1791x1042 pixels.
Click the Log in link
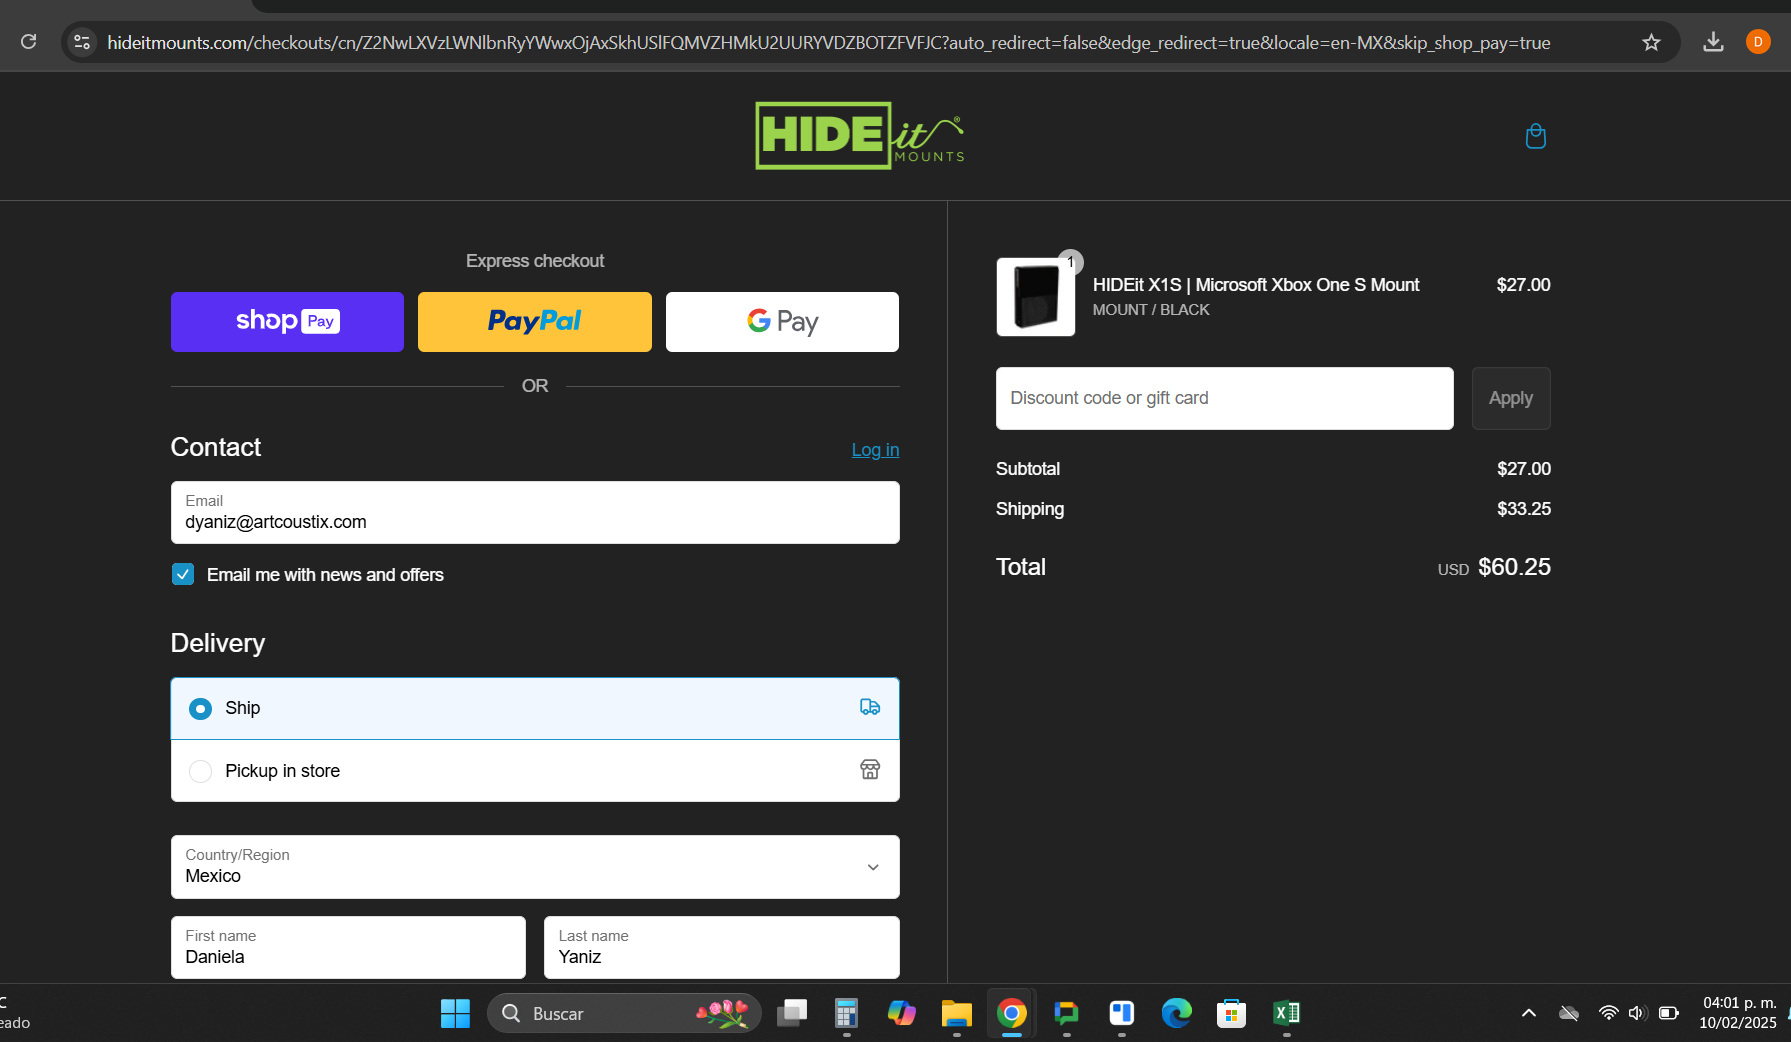click(875, 450)
